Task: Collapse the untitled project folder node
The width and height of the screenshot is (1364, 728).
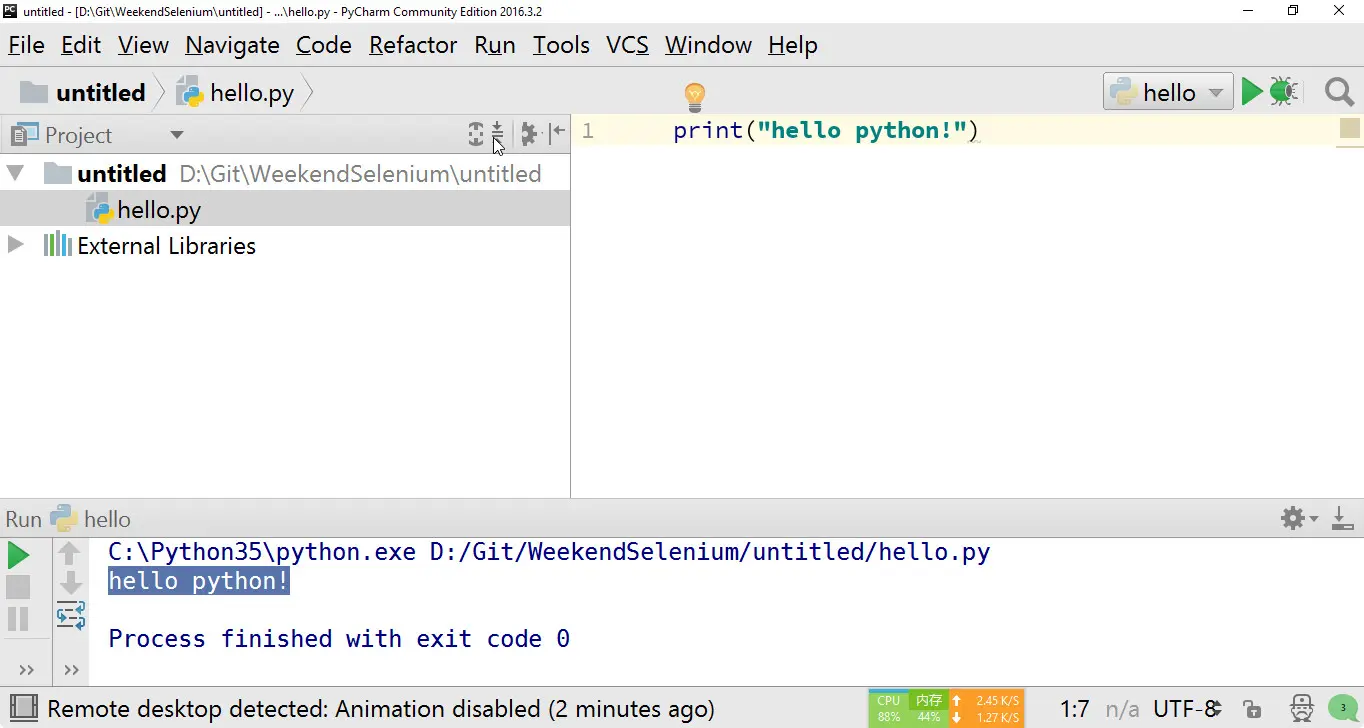Action: tap(15, 173)
